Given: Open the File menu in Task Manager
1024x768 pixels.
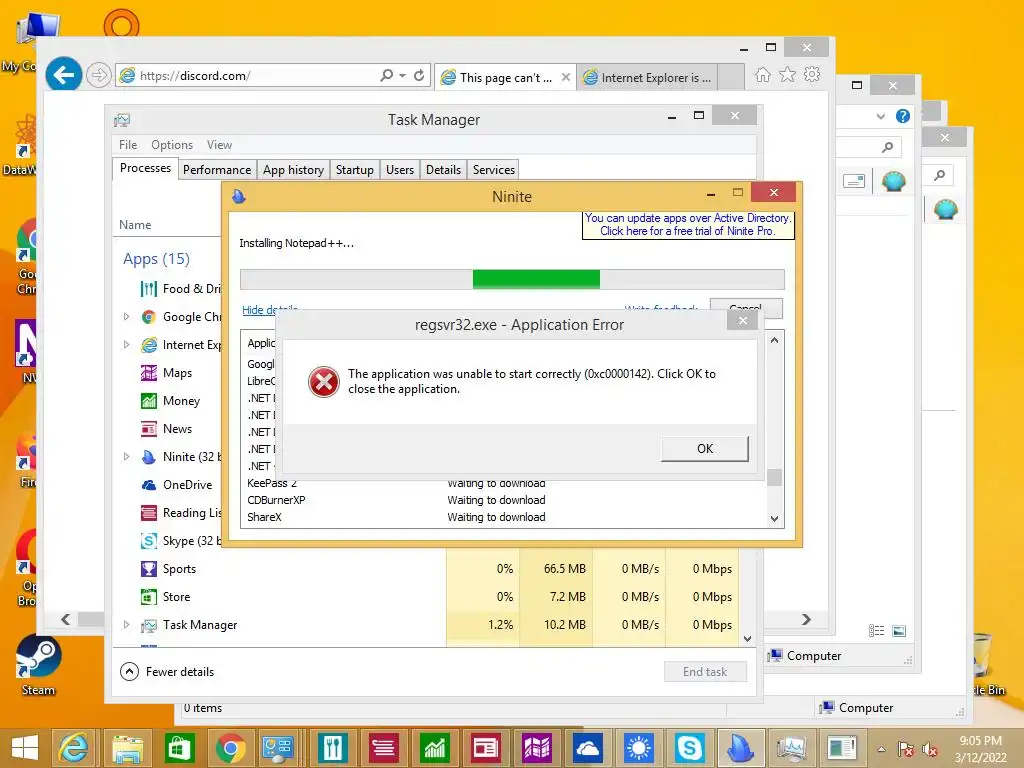Looking at the screenshot, I should pos(128,145).
